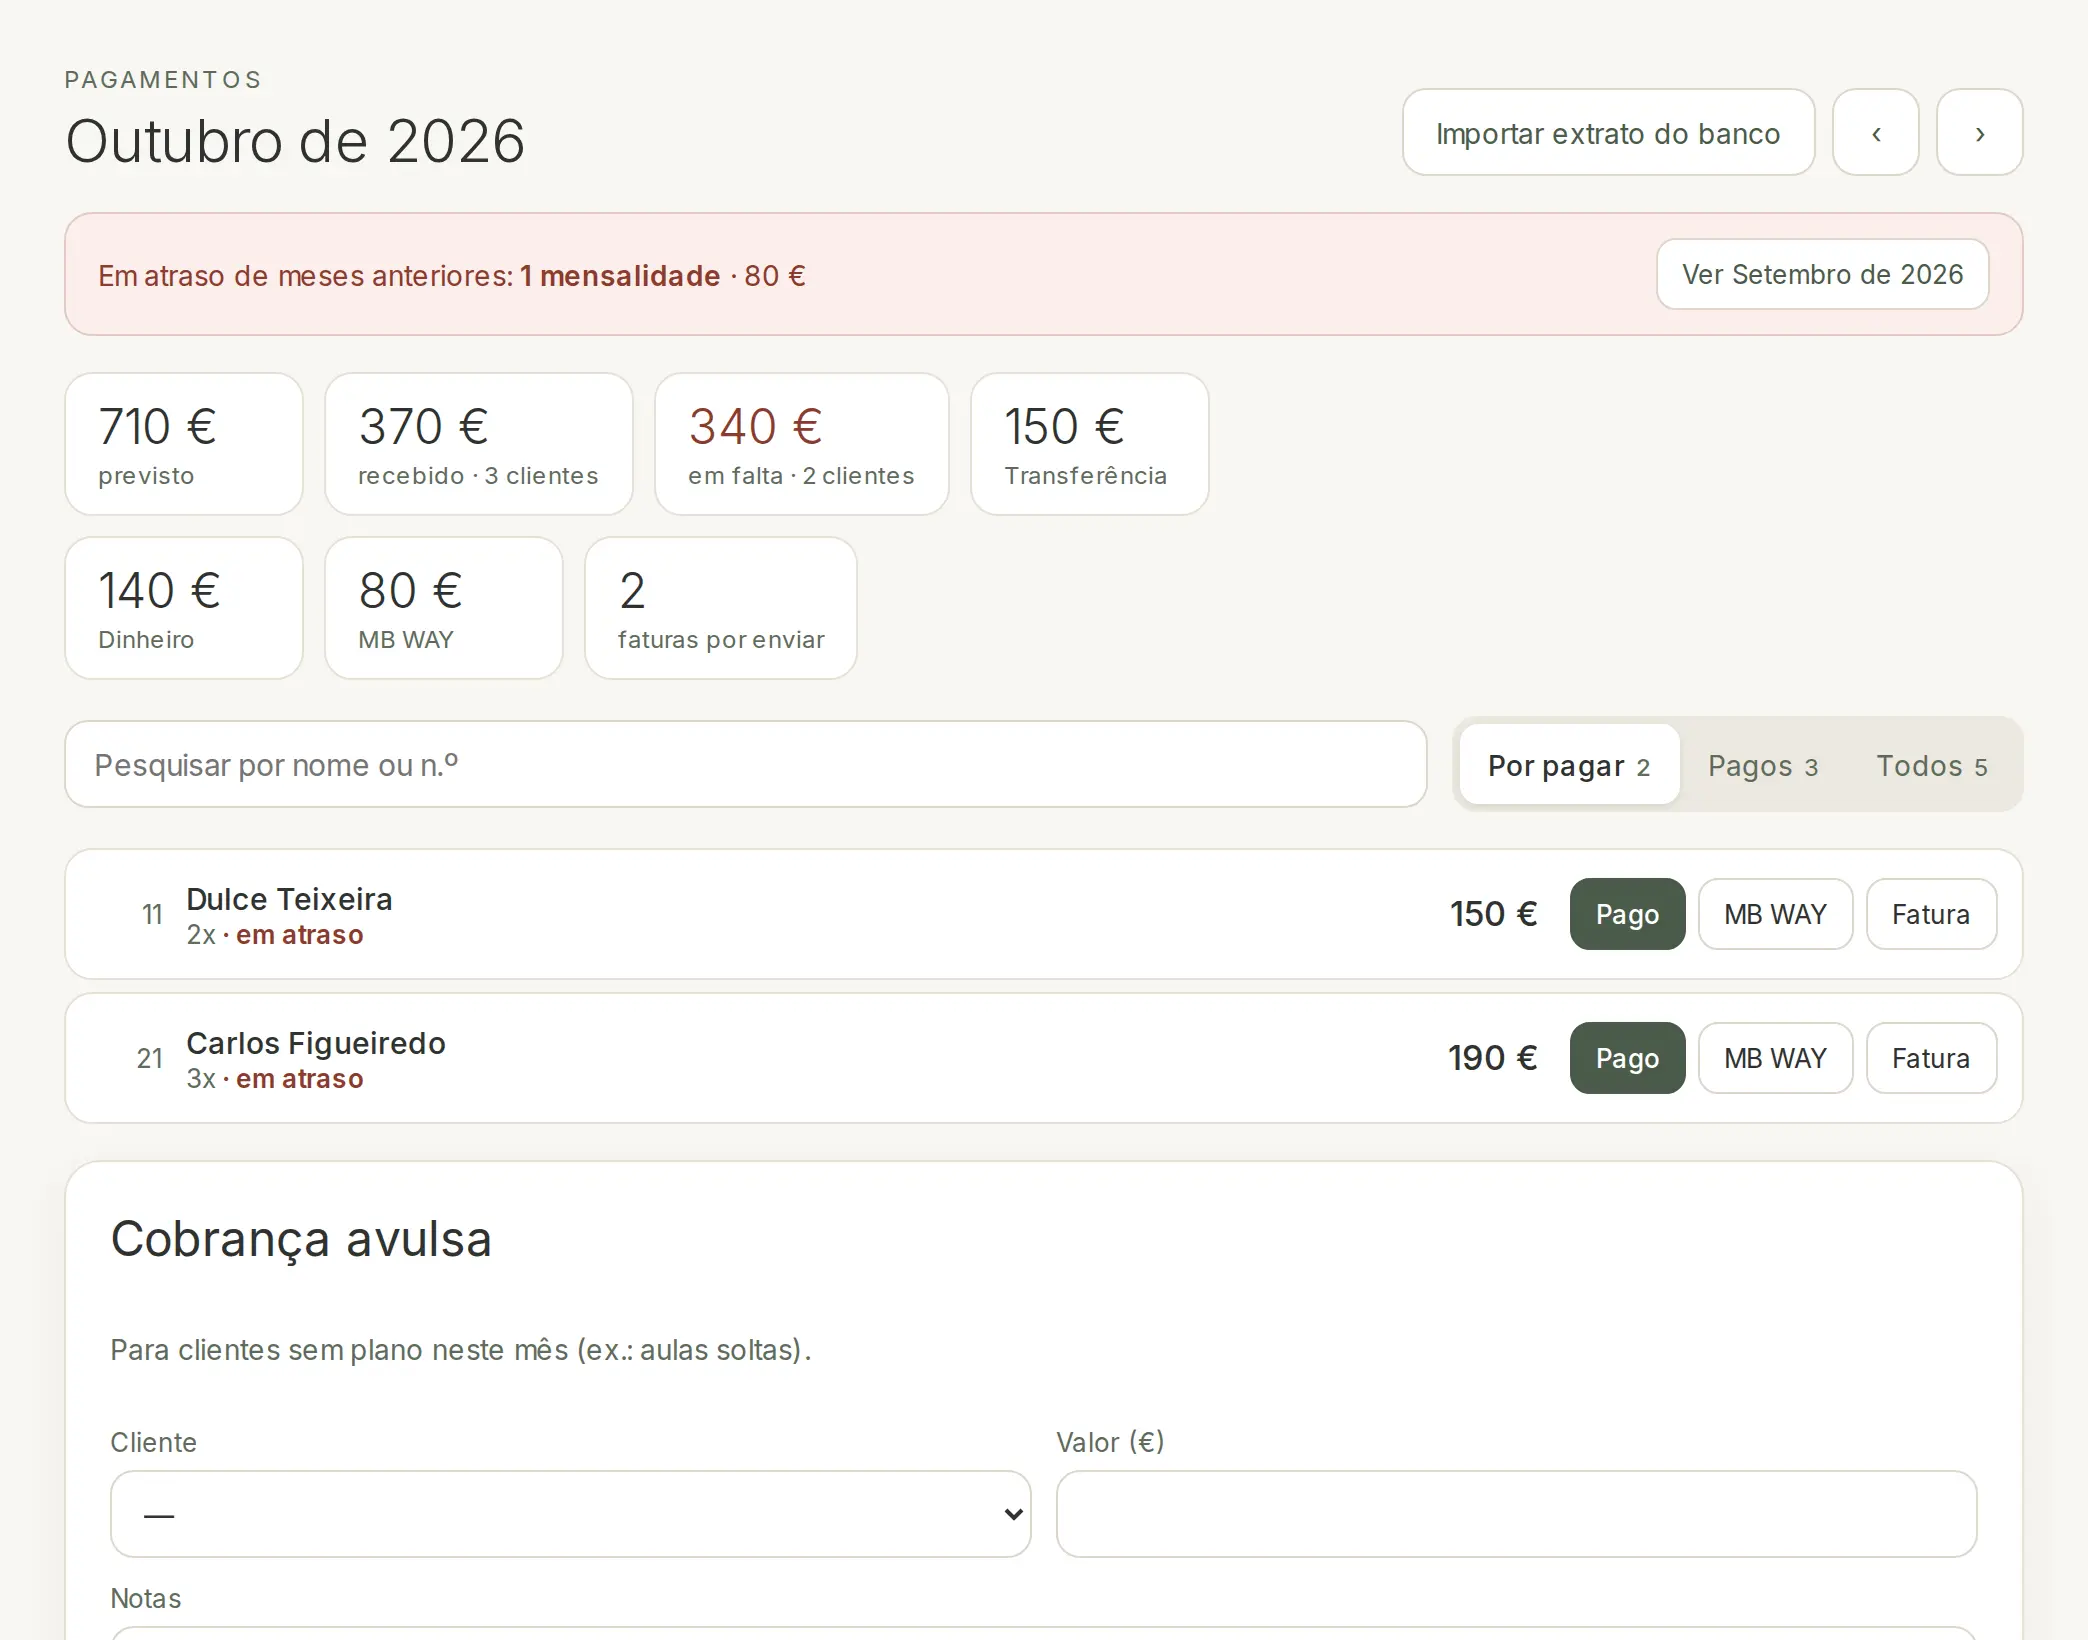Mark Dulce Teixeira as Pago
Screen dimensions: 2088x1640
[x=1627, y=914]
